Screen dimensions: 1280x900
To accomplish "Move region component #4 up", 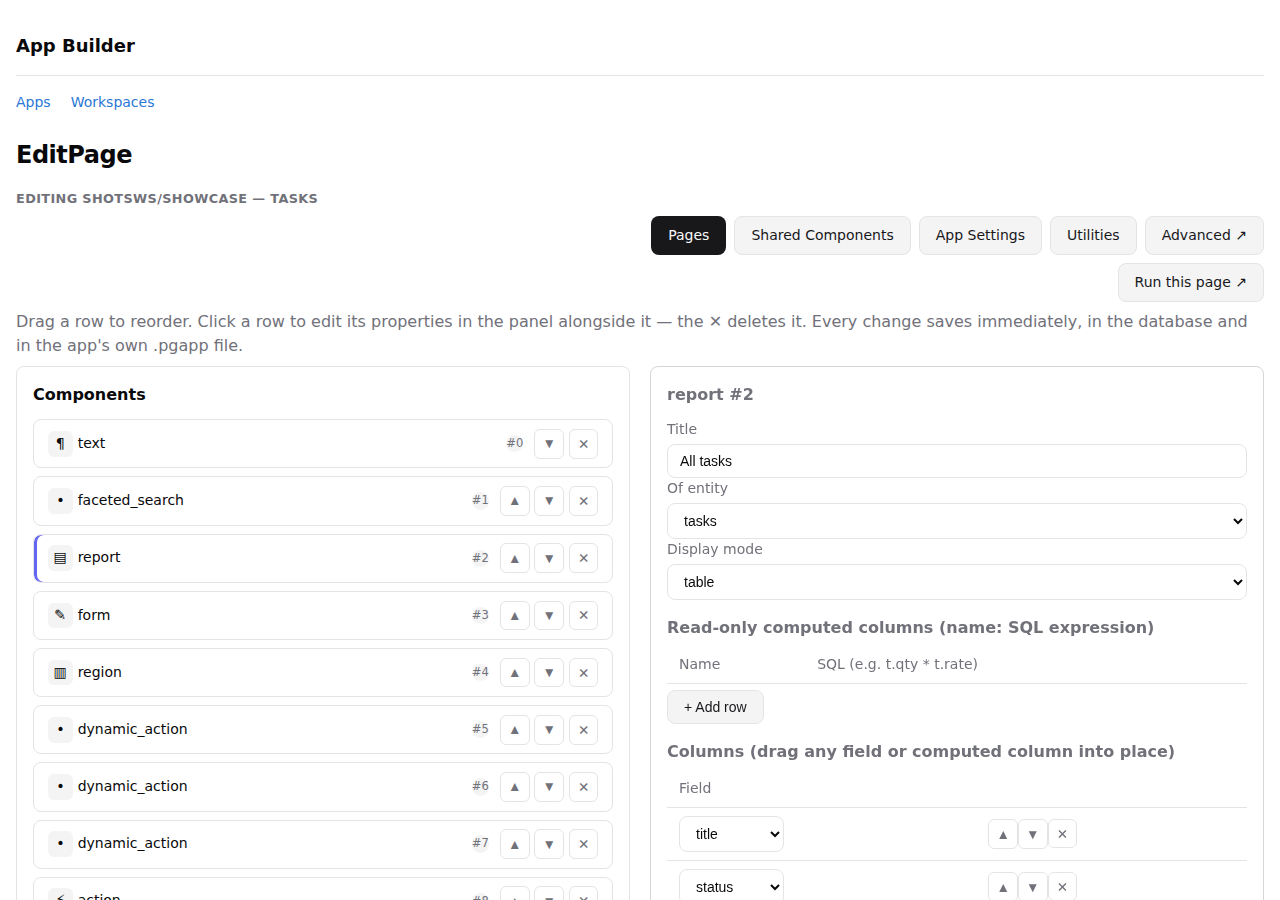I will click(514, 672).
